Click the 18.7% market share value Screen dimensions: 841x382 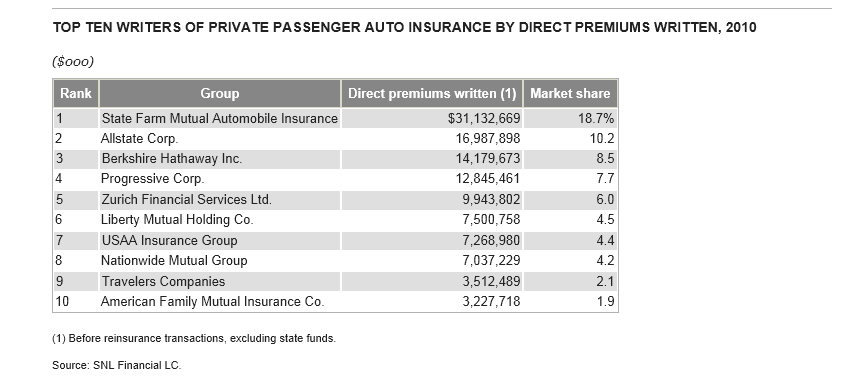[x=596, y=118]
